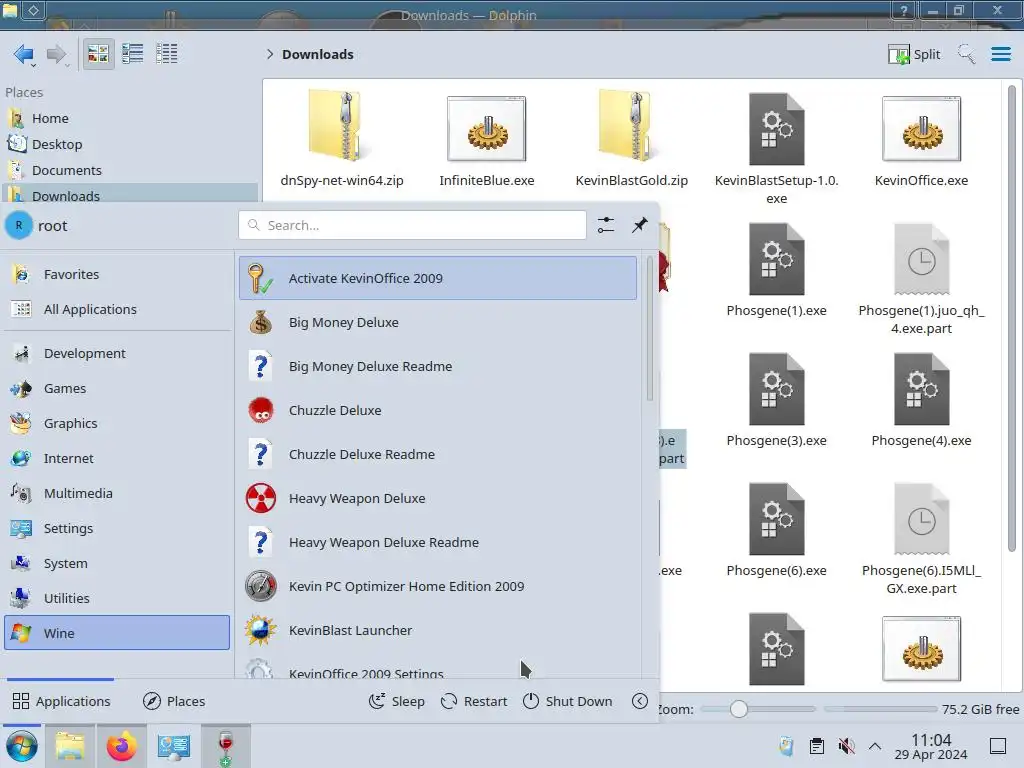Image resolution: width=1024 pixels, height=768 pixels.
Task: Open Desktop in Places panel
Action: coord(130,144)
